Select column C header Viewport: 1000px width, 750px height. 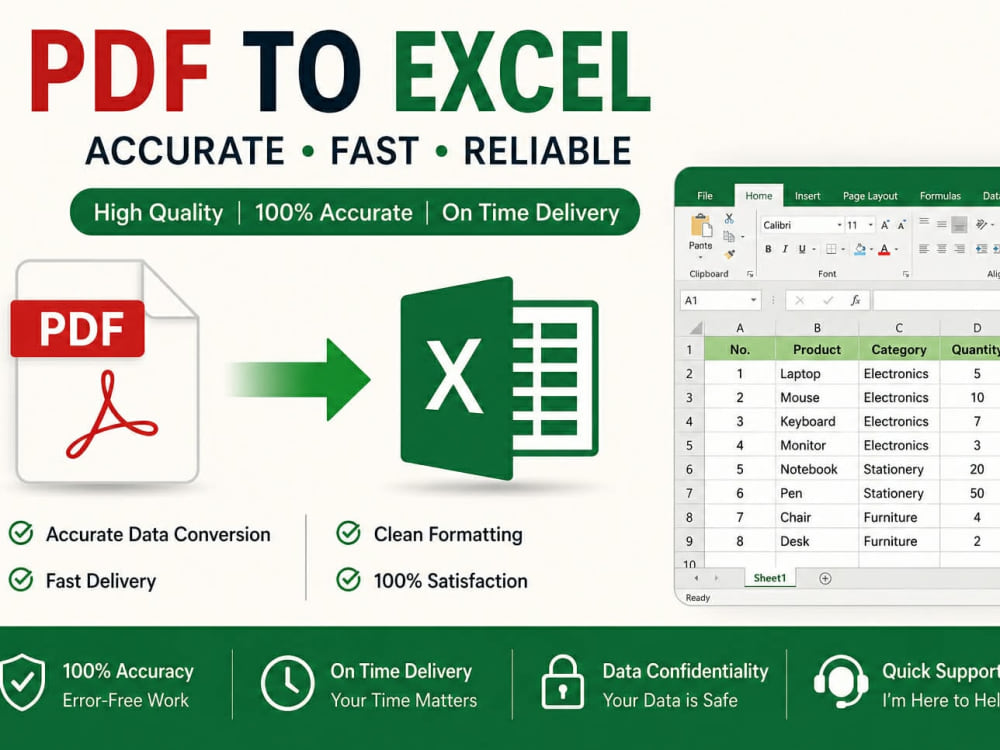[899, 328]
